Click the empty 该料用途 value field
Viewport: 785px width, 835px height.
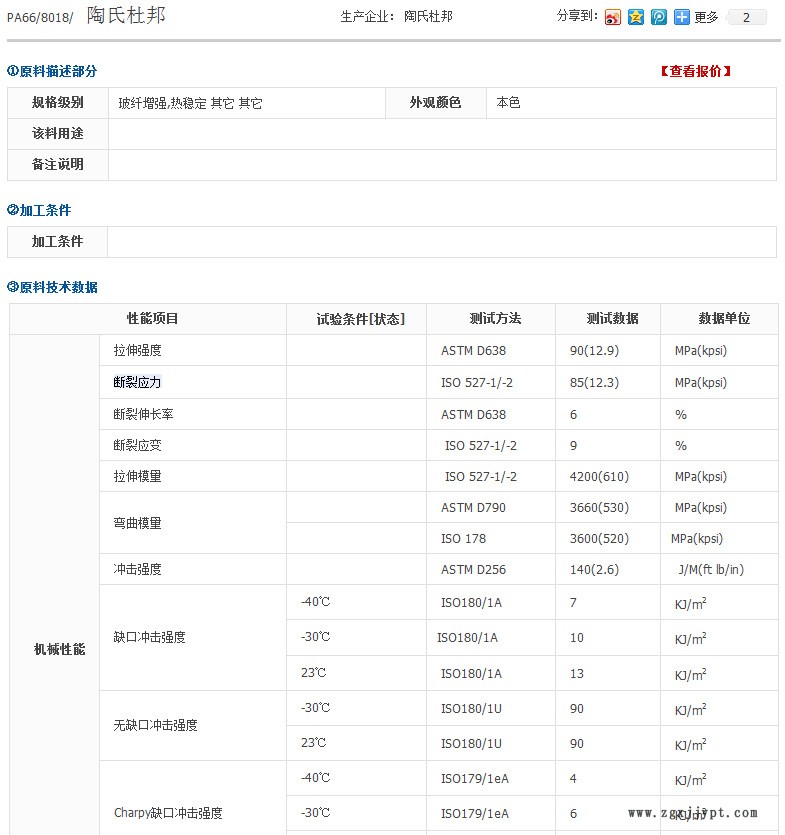[x=440, y=134]
